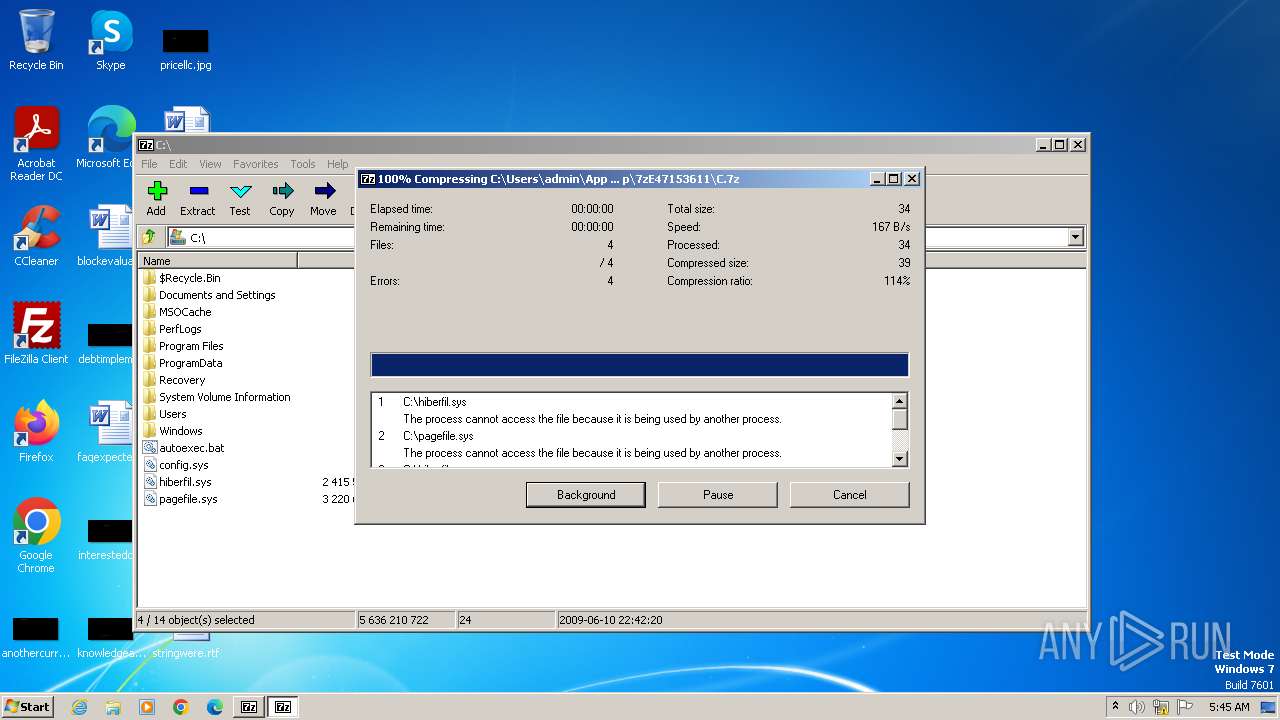Select the CCleaner desktop icon
This screenshot has width=1280, height=720.
pyautogui.click(x=36, y=236)
